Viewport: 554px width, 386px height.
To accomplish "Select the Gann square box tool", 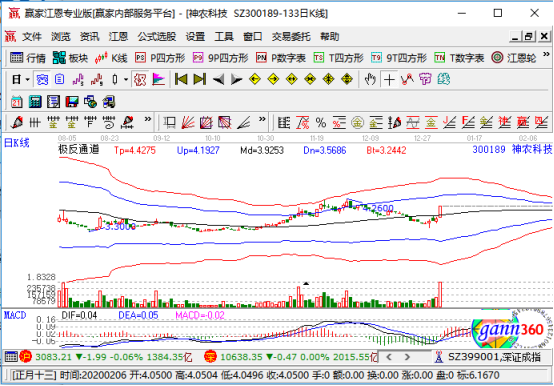I will tap(206, 123).
